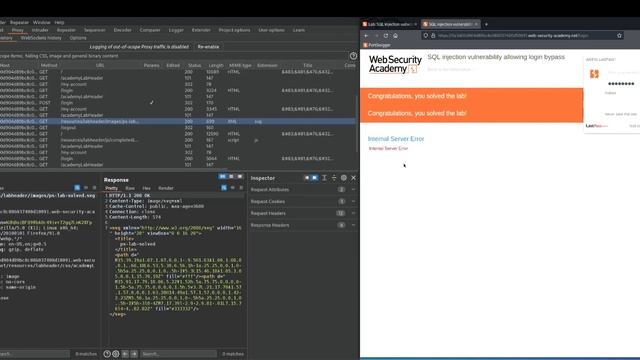The height and width of the screenshot is (360, 640).
Task: Toggle the Request panel pretty-print format icon
Action: pyautogui.click(x=77, y=188)
